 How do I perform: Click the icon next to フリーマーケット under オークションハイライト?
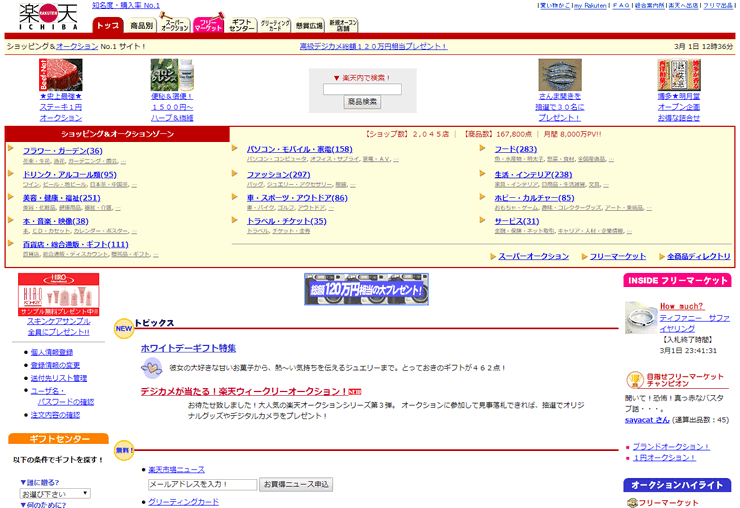click(x=632, y=503)
